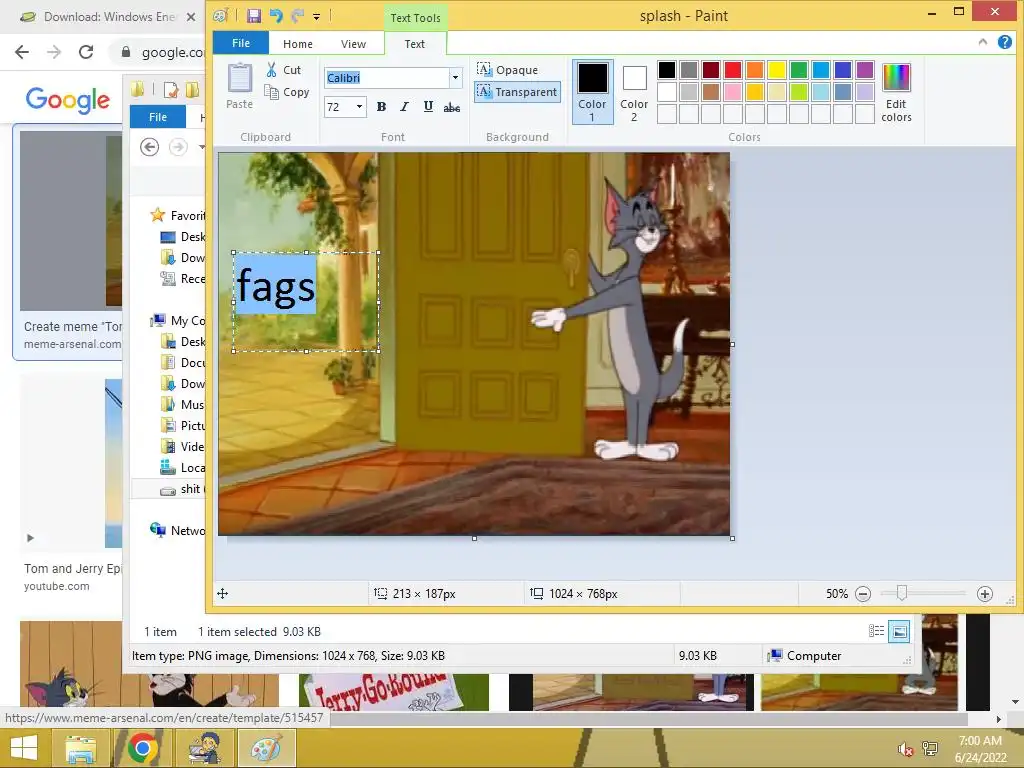This screenshot has width=1024, height=768.
Task: Select the Text ribbon tab
Action: [415, 44]
